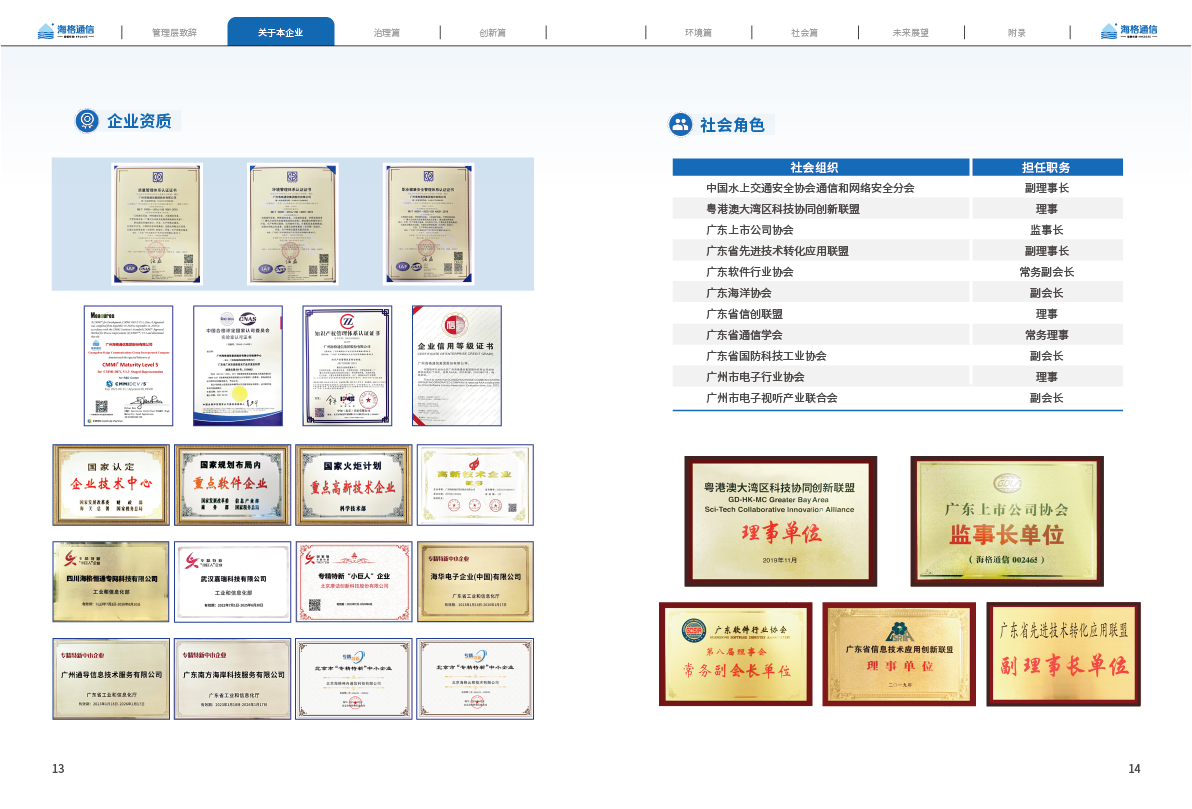Click the 企业信用等级证书 certificate image
This screenshot has height=809, width=1192.
pyautogui.click(x=457, y=366)
